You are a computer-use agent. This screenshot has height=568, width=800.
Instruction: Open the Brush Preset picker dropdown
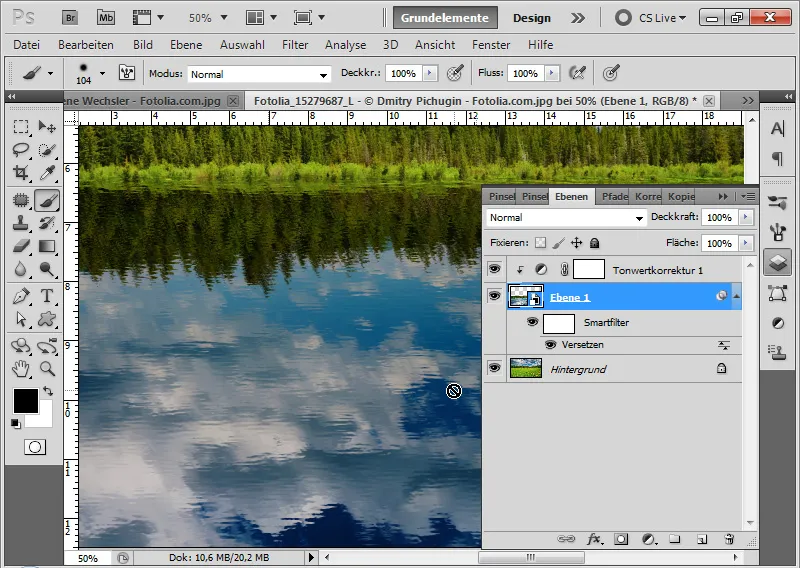point(102,73)
